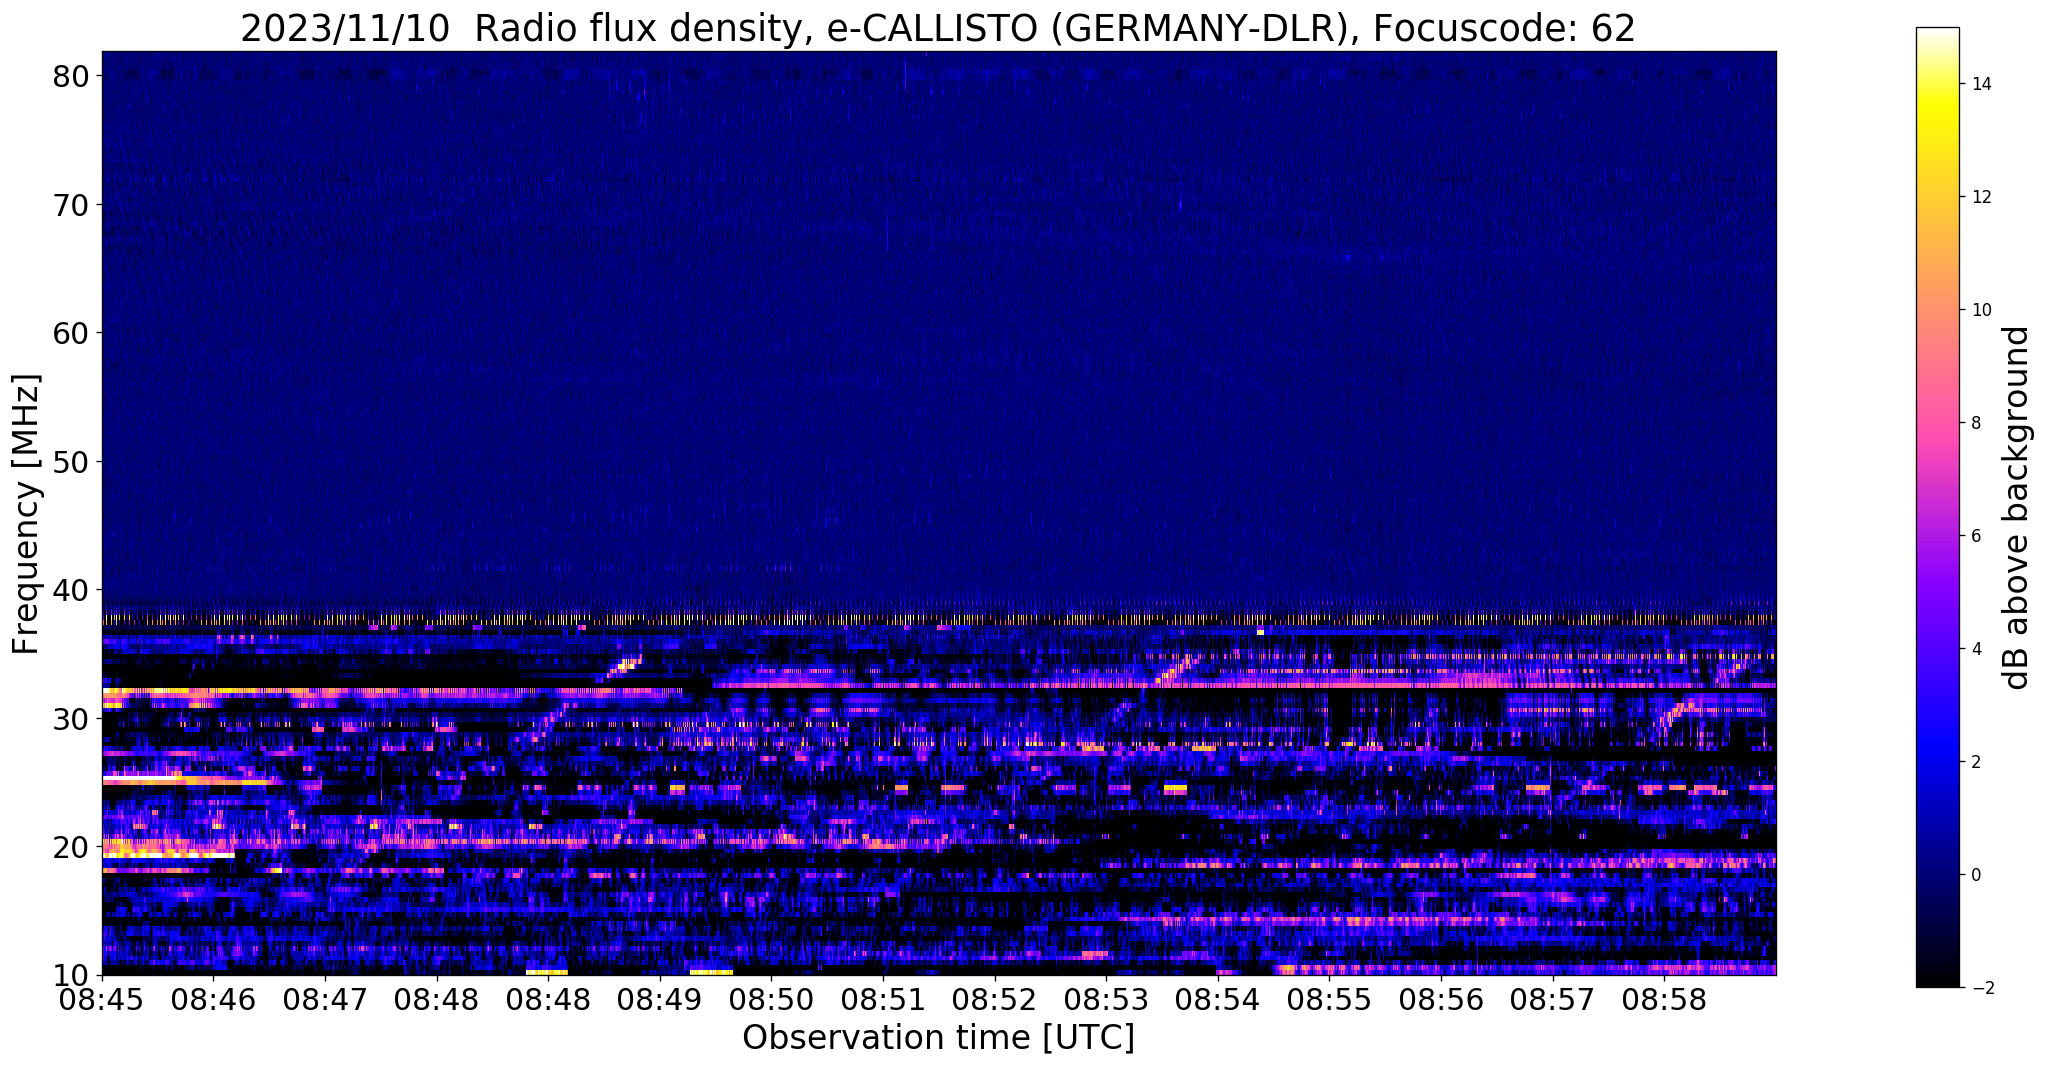Click the 08:52 time axis tick label
Image resolution: width=2047 pixels, height=1067 pixels.
click(x=995, y=1000)
